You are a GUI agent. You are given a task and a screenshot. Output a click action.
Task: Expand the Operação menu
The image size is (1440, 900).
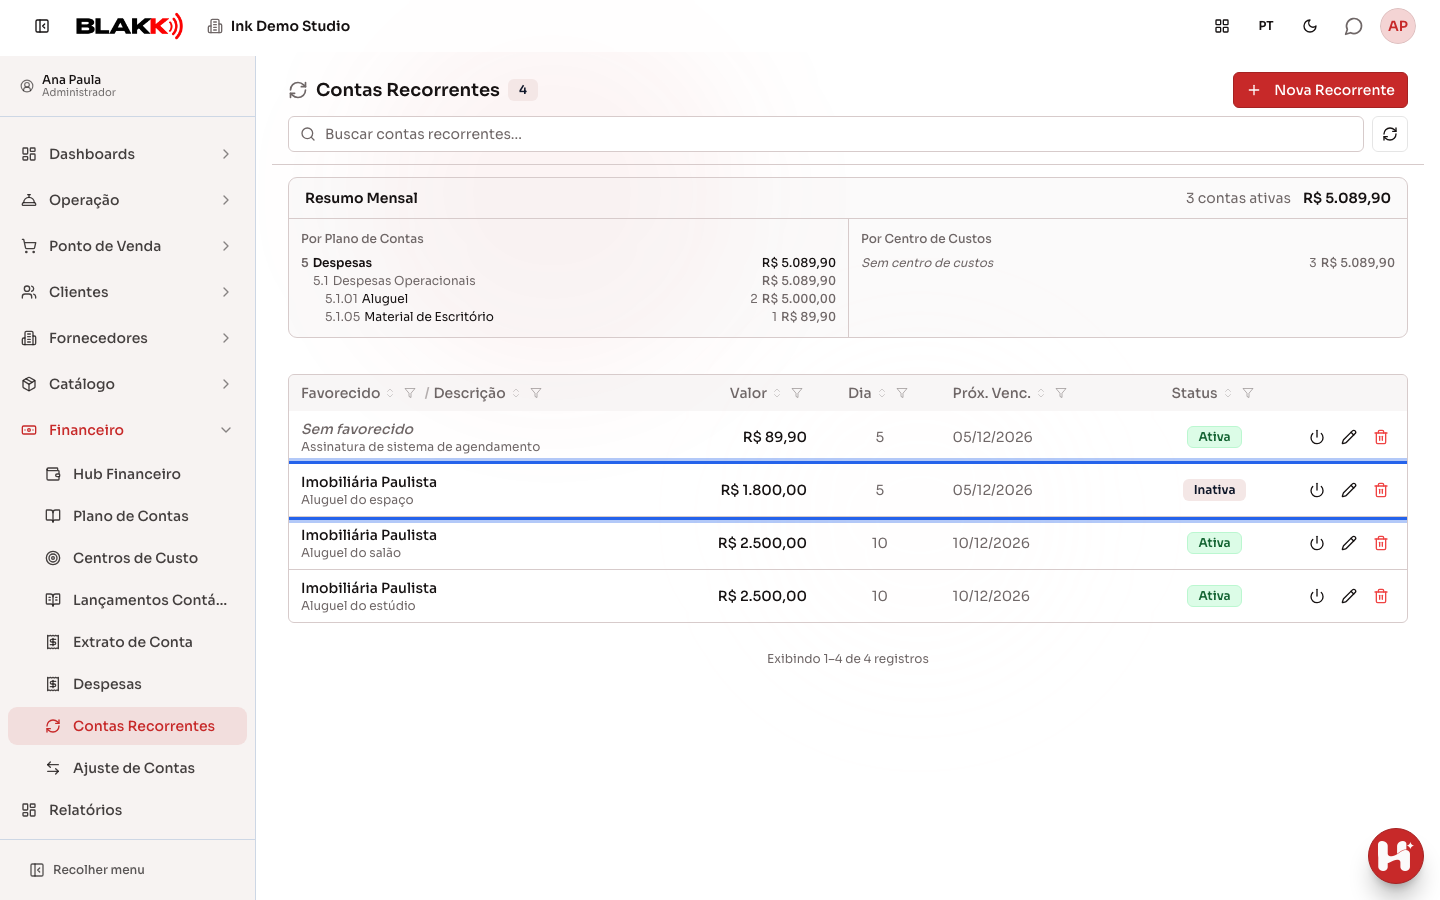[x=127, y=200]
